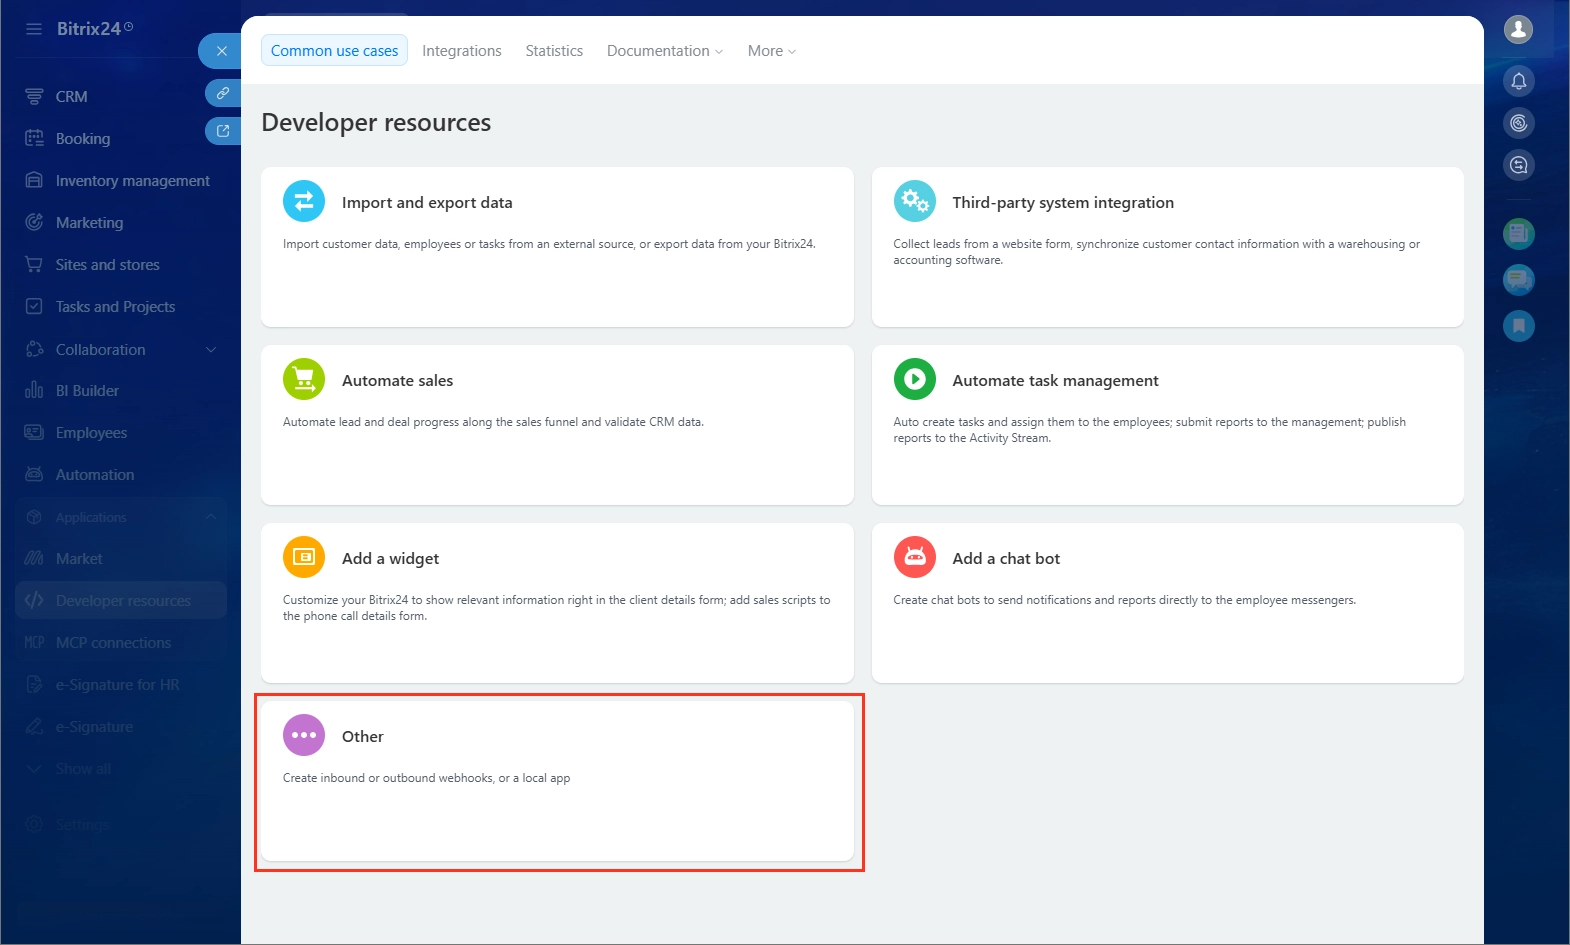The width and height of the screenshot is (1570, 945).
Task: Switch to the Integrations tab
Action: 462,51
